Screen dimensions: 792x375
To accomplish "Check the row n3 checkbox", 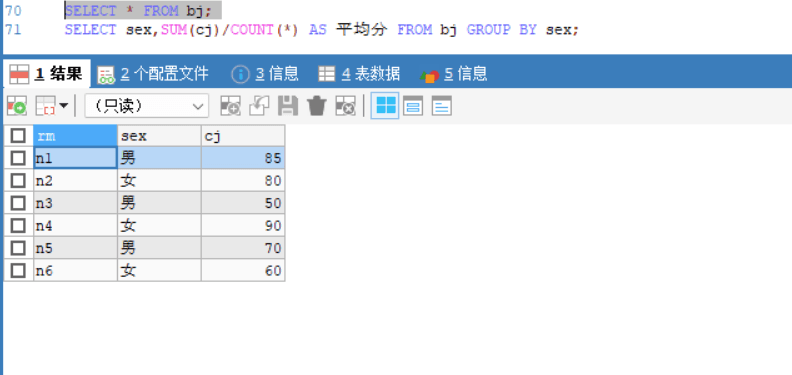I will pyautogui.click(x=18, y=203).
